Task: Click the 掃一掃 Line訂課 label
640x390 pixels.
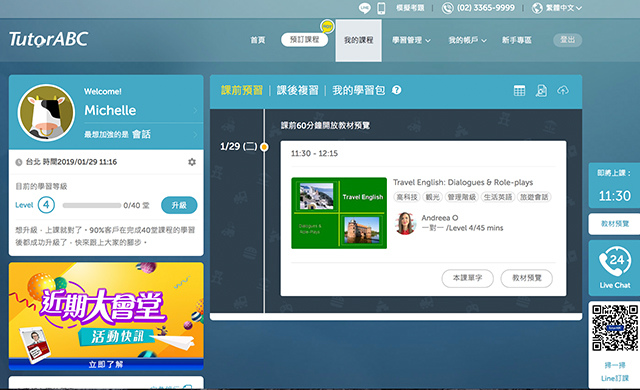Action: tap(615, 372)
